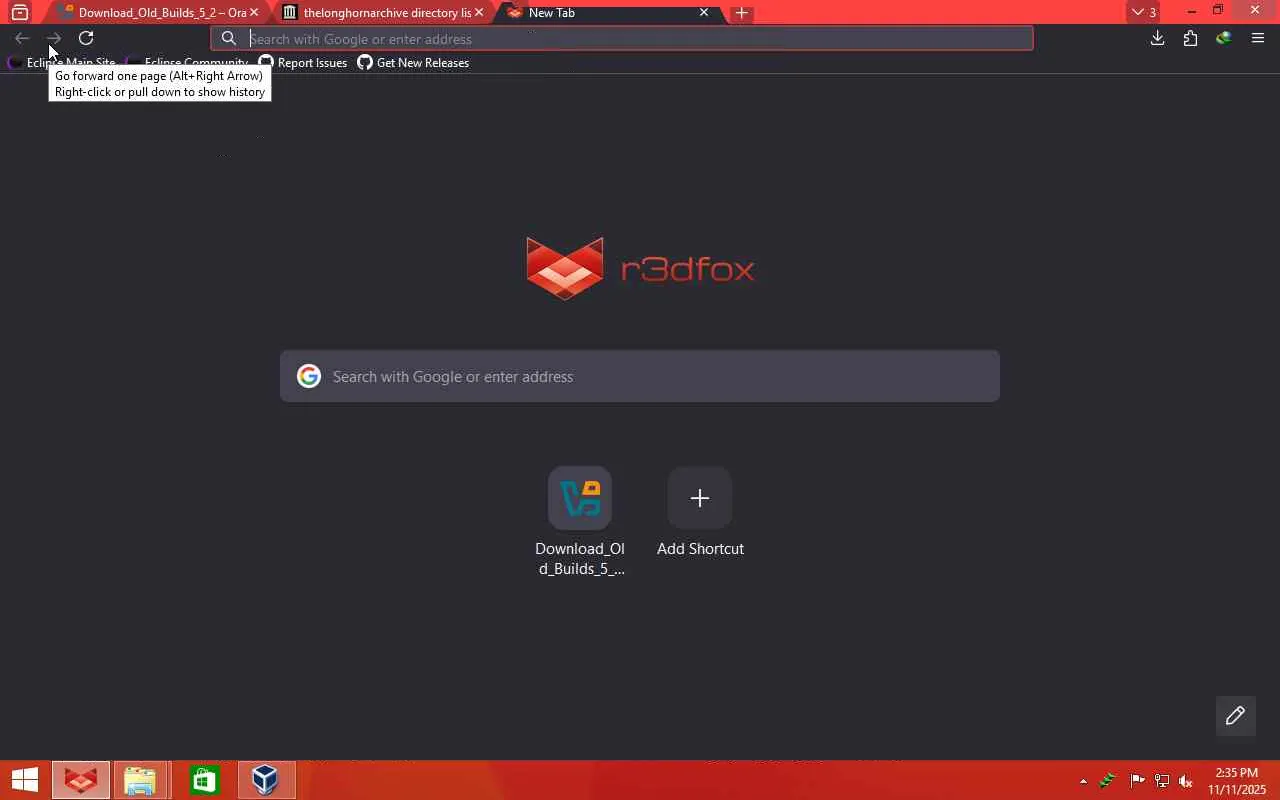Switch to the thelonghornarchive directory tab
This screenshot has width=1280, height=800.
[x=383, y=13]
